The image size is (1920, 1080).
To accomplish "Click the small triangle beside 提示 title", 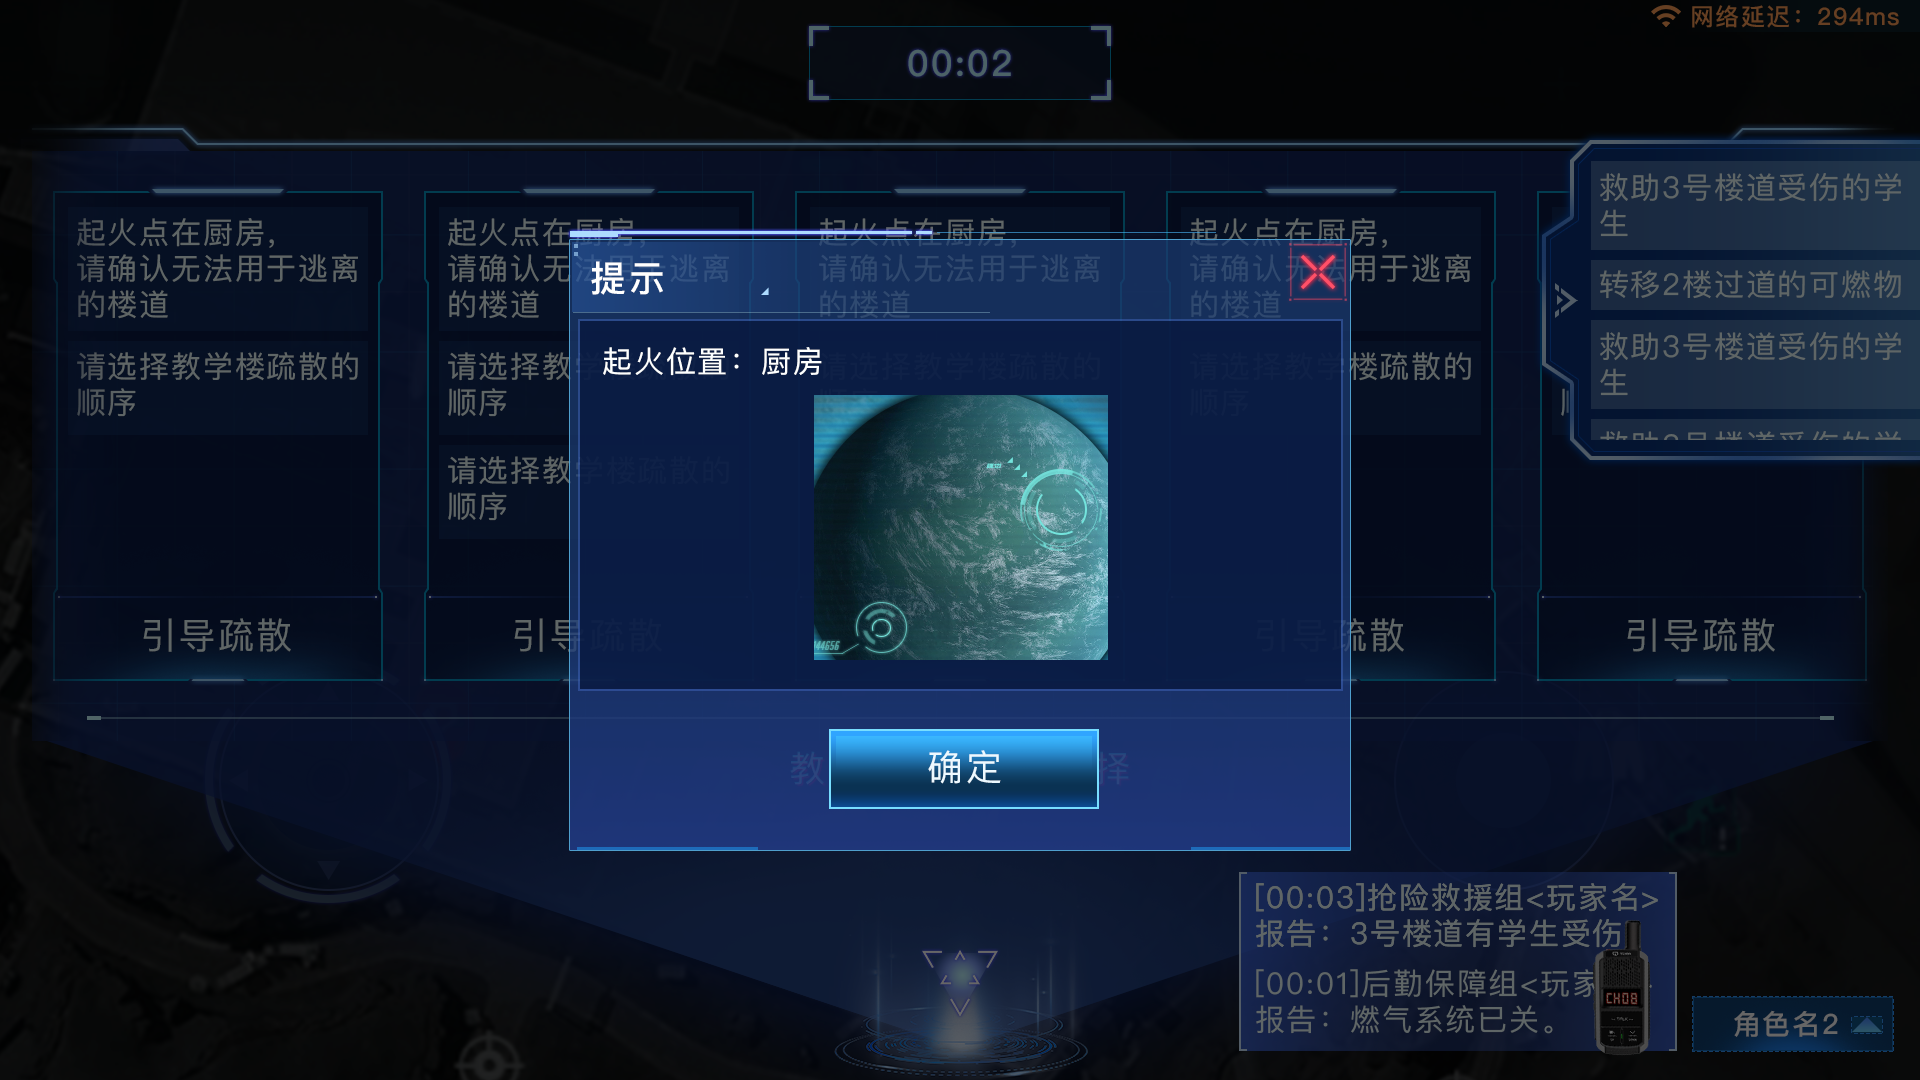I will coord(765,291).
